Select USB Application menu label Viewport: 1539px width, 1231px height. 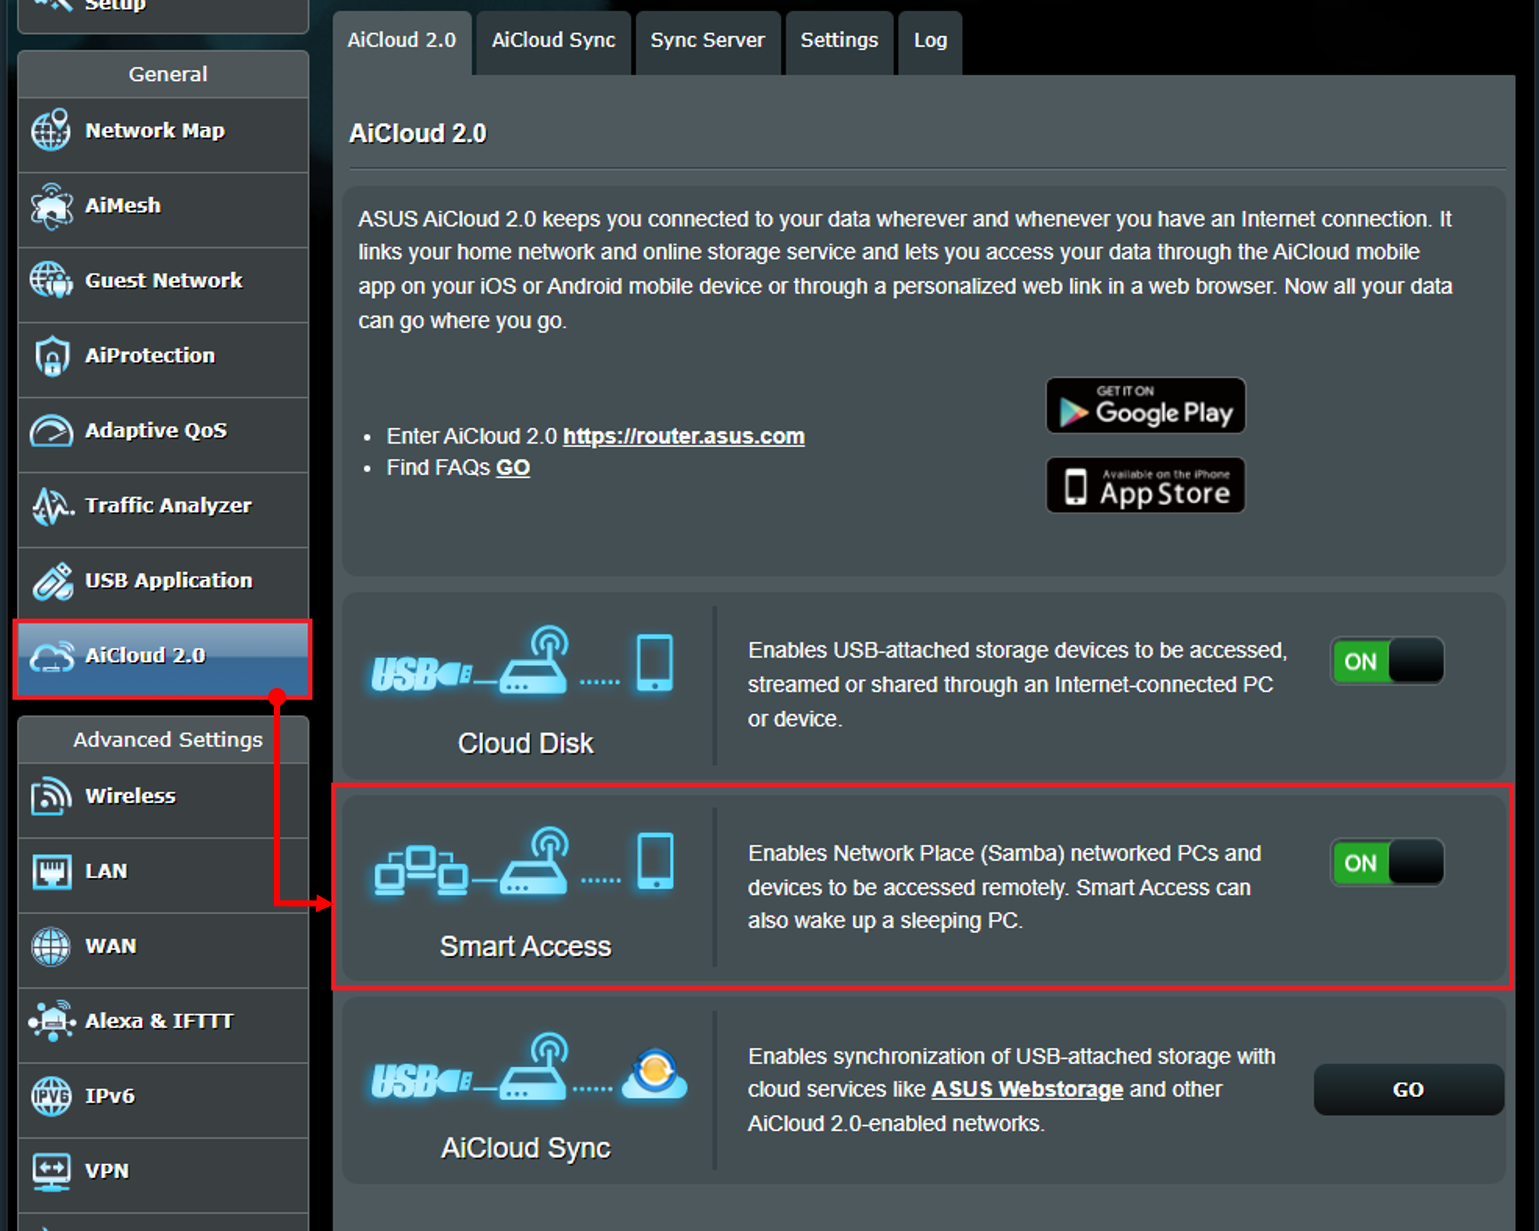(x=169, y=581)
